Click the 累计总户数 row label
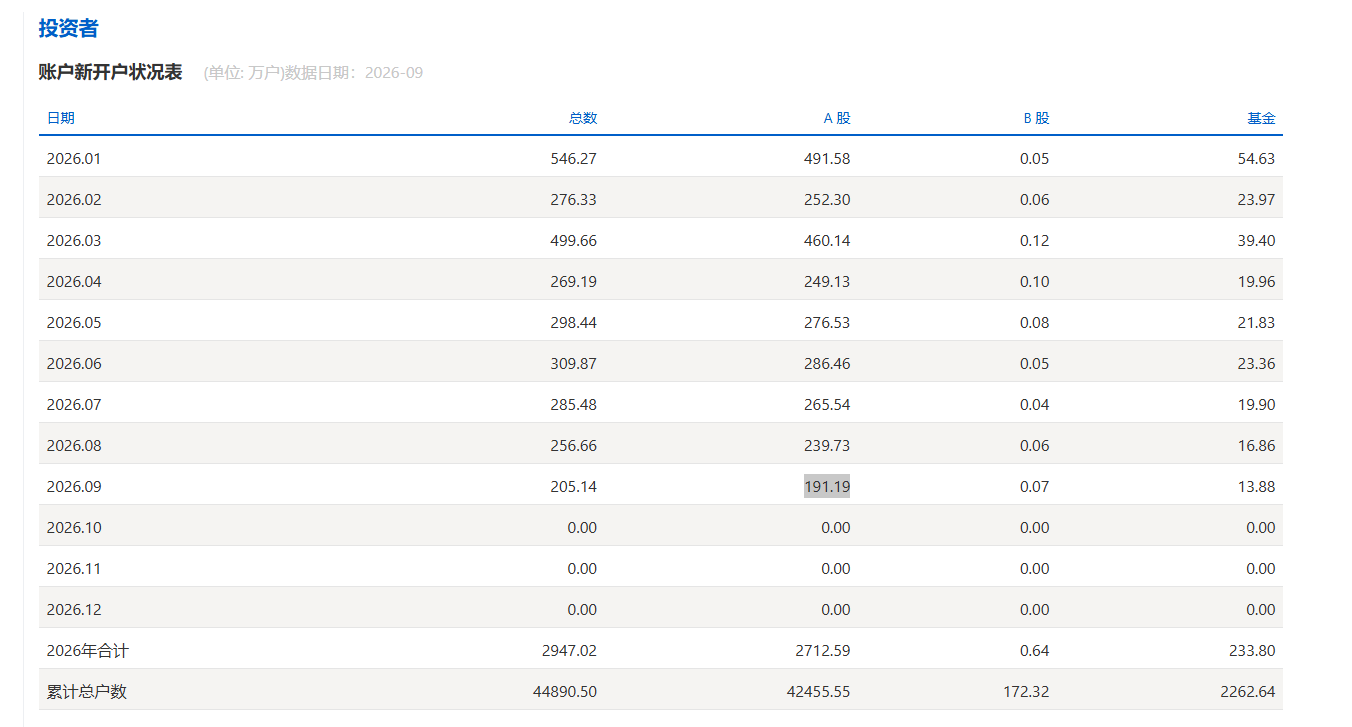The image size is (1352, 727). point(86,691)
